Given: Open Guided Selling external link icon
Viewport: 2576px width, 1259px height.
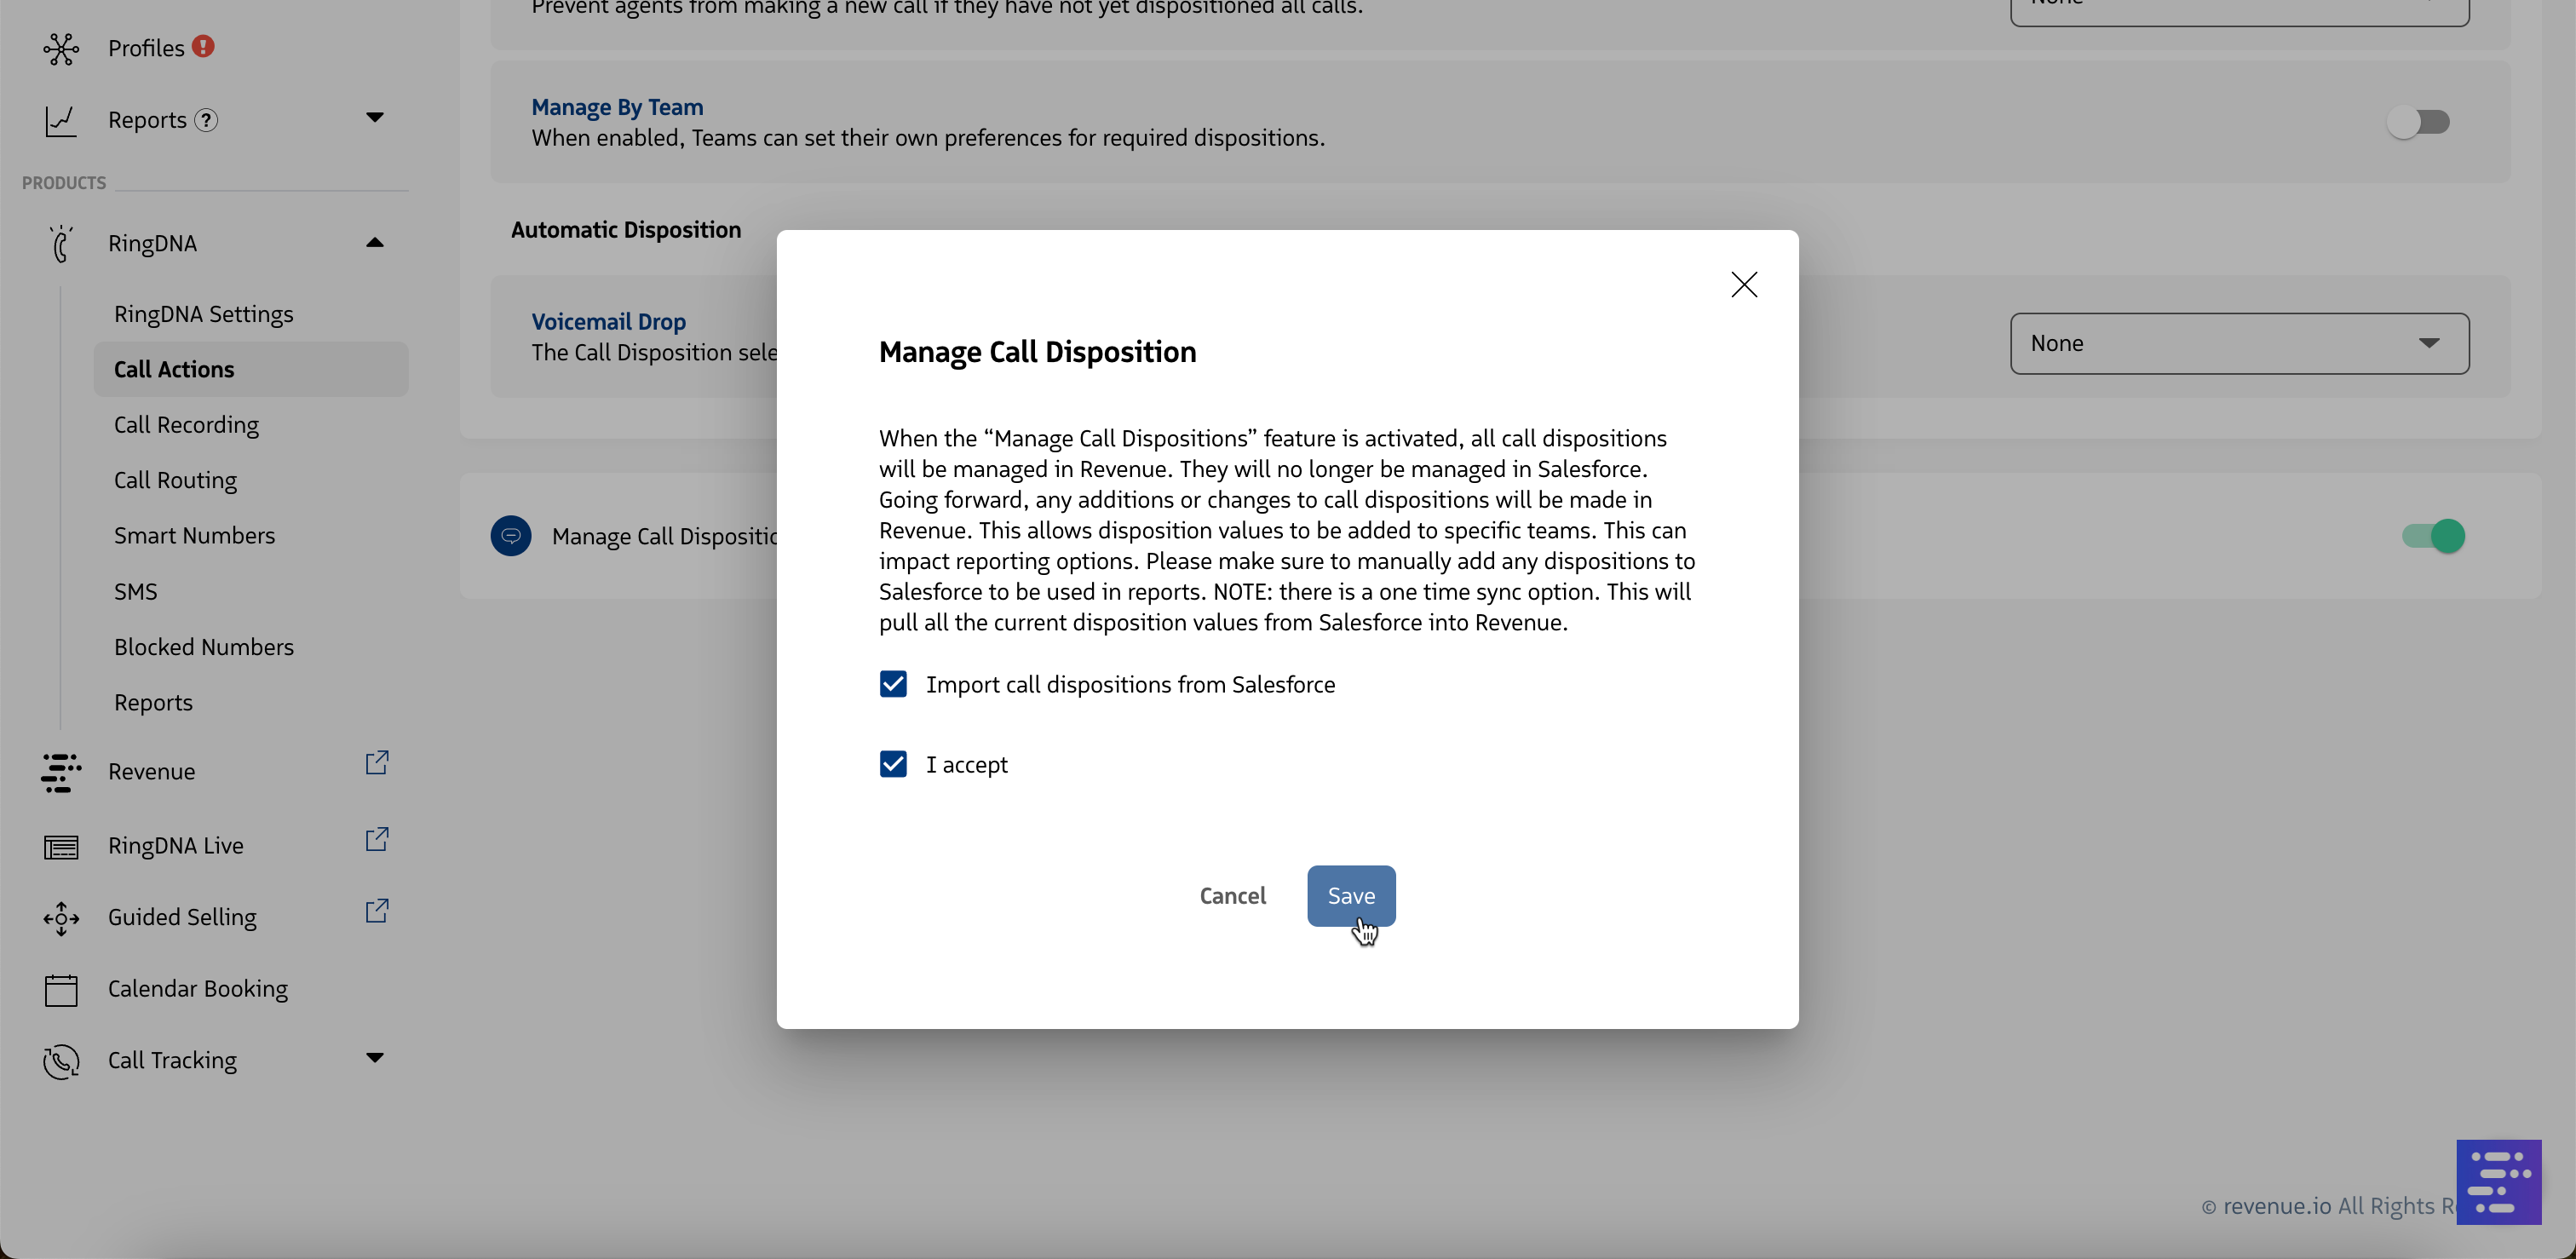Looking at the screenshot, I should pos(376,911).
